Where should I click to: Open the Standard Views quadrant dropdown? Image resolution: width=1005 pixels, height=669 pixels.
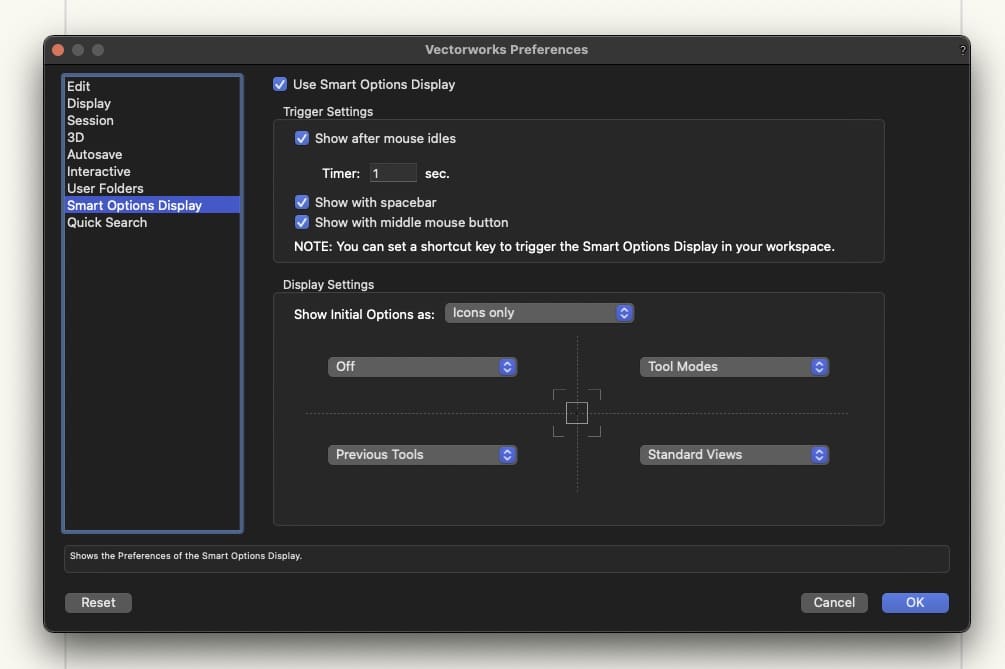tap(735, 454)
